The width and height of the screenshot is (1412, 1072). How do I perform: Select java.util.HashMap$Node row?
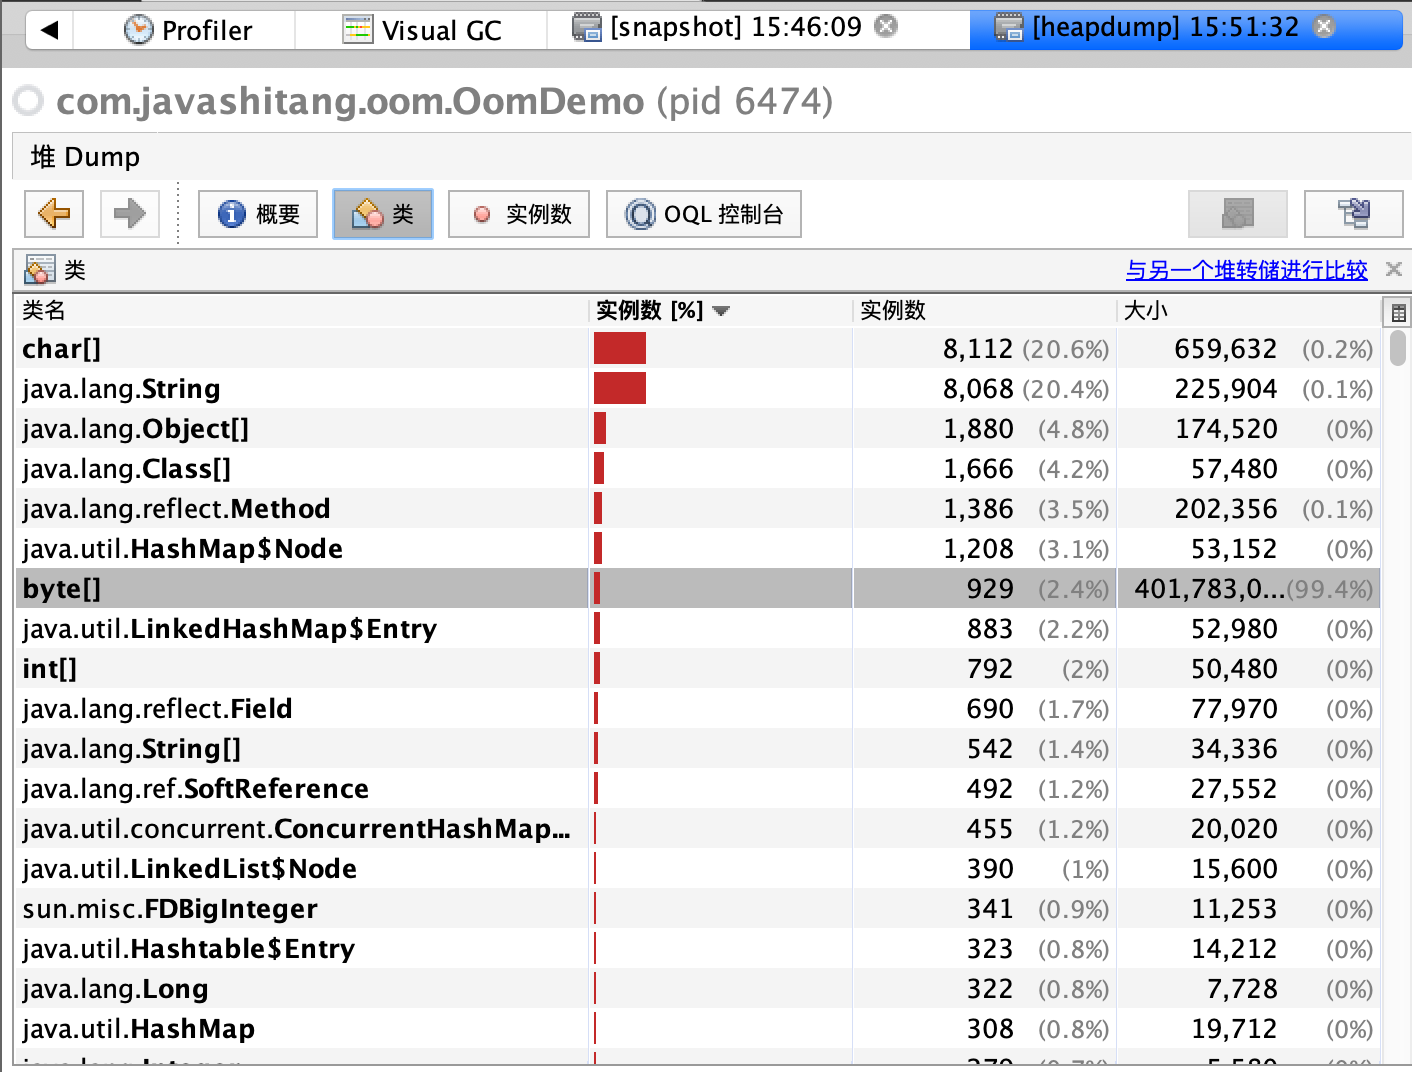coord(698,548)
